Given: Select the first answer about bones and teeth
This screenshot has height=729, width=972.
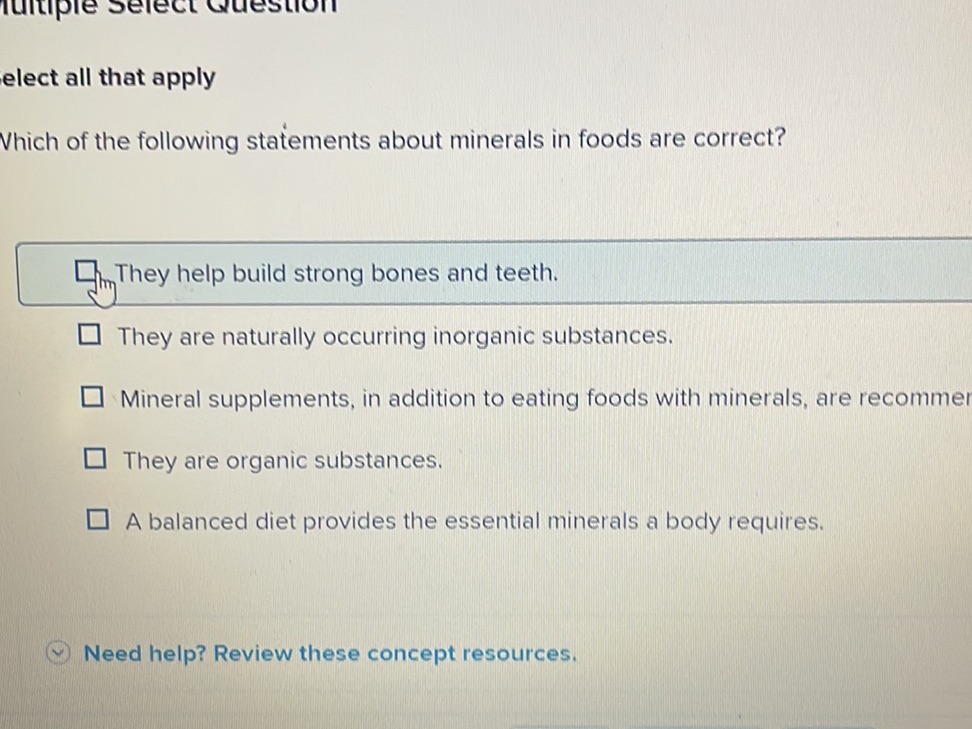Looking at the screenshot, I should click(x=337, y=272).
